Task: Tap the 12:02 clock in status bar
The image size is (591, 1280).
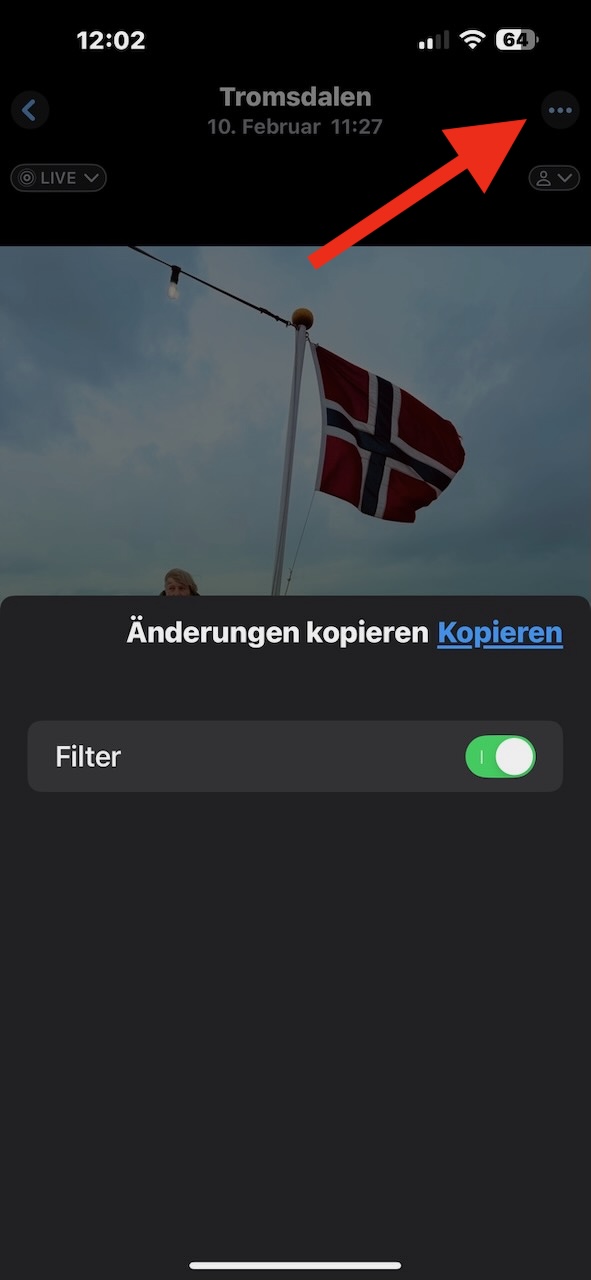Action: click(111, 41)
